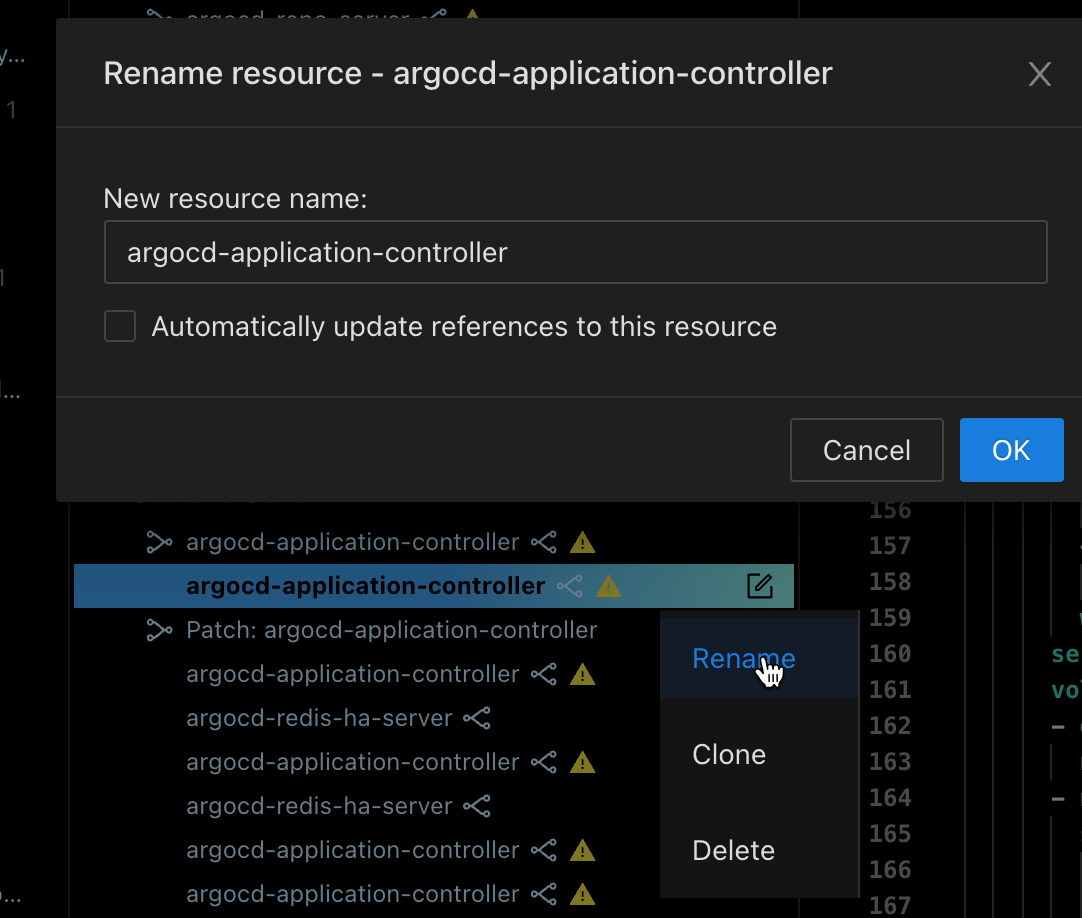Click warning icon on argocd-application-controller row right below Patch row
This screenshot has height=918, width=1082.
point(582,674)
